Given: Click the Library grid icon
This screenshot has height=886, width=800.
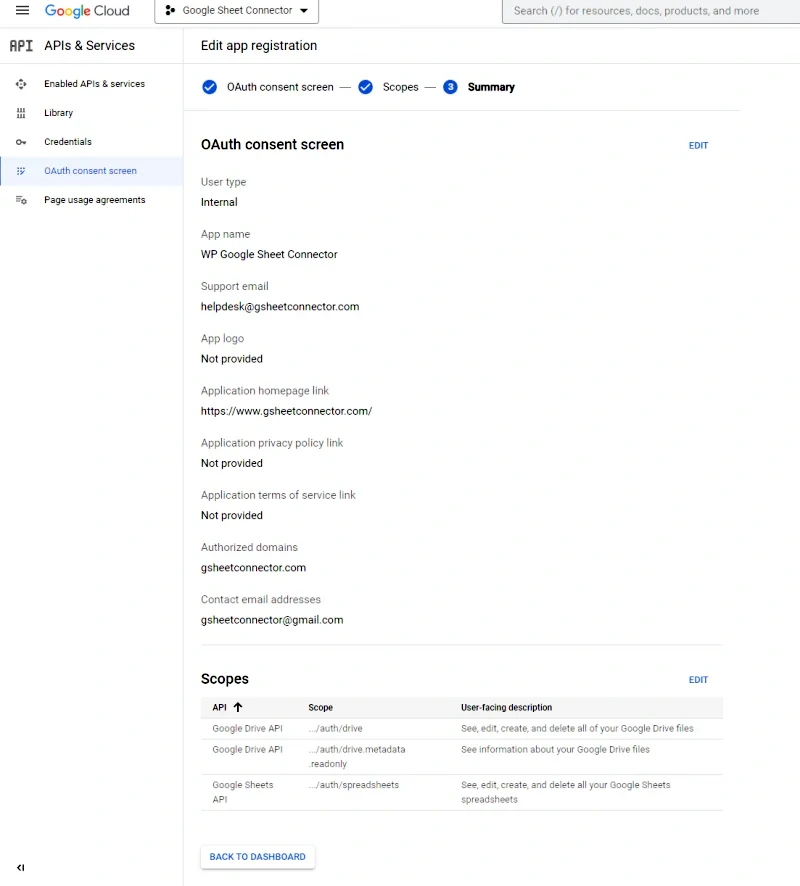Looking at the screenshot, I should pos(21,113).
